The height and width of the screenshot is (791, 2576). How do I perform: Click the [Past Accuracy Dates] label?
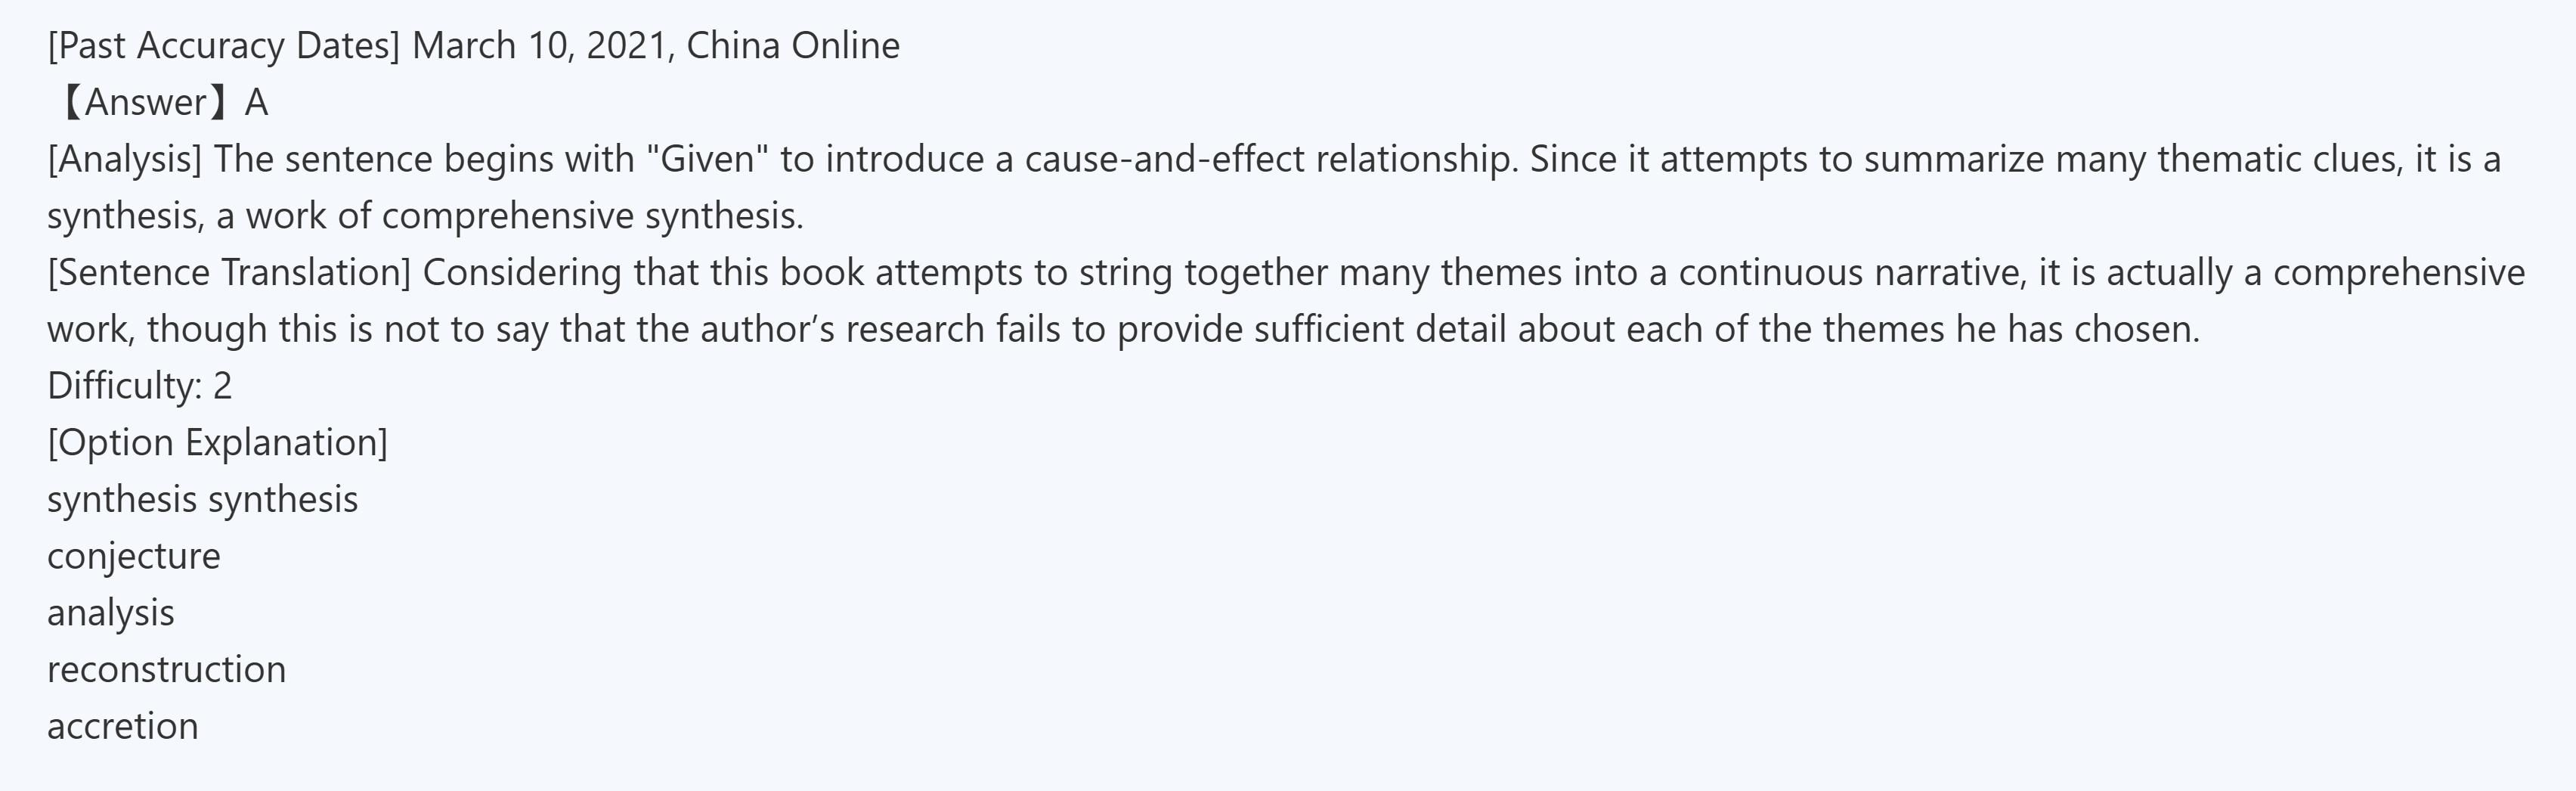(223, 46)
